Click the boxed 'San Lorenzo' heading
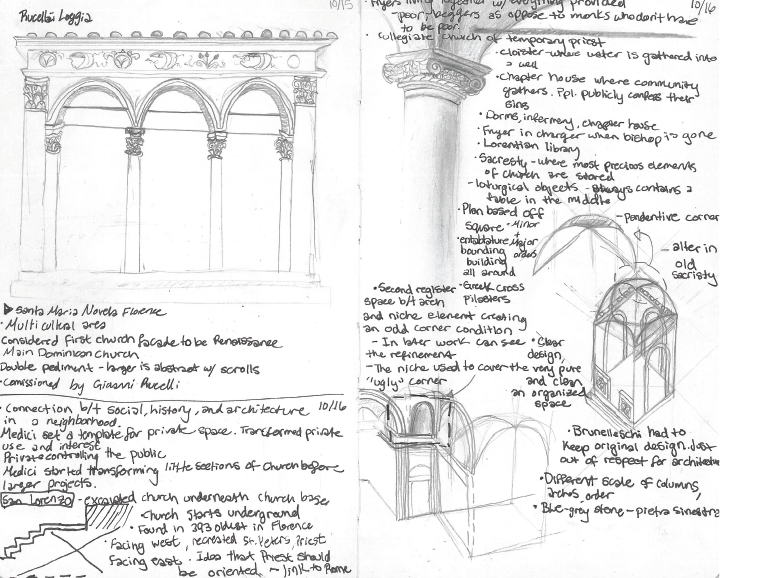Screen dimensions: 761x578 coord(38,500)
